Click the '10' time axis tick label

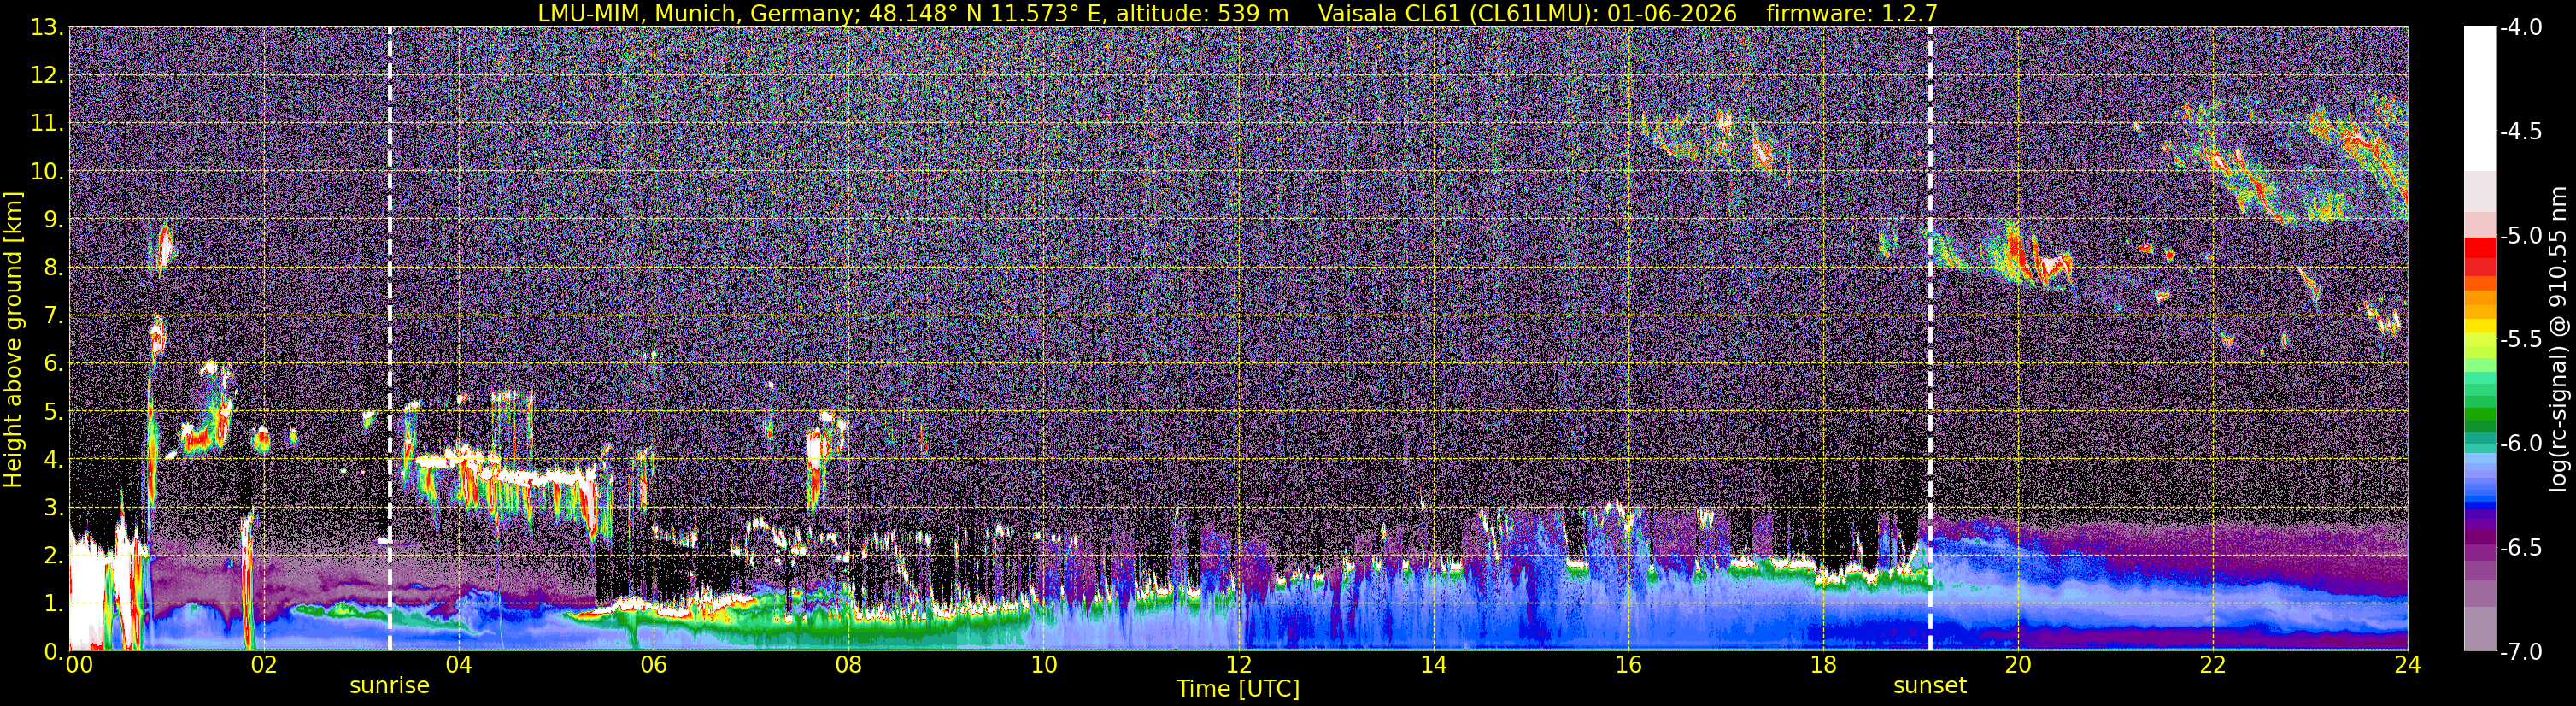(x=1043, y=665)
